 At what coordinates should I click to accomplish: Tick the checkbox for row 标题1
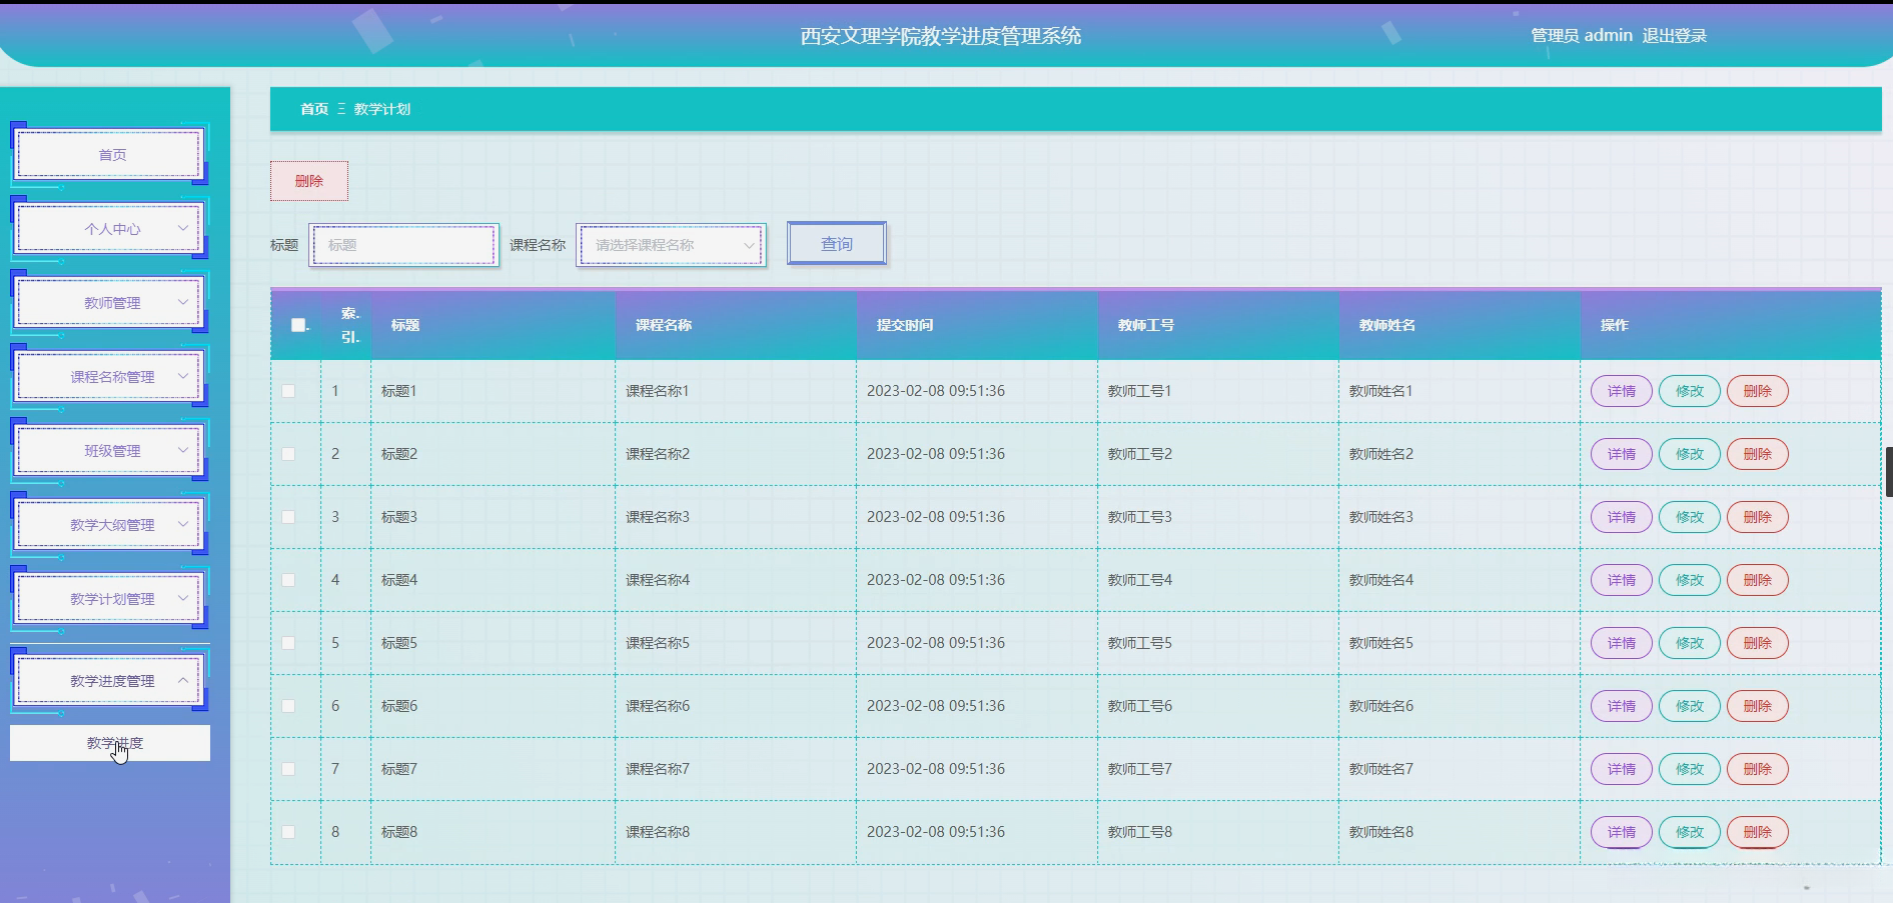point(288,391)
